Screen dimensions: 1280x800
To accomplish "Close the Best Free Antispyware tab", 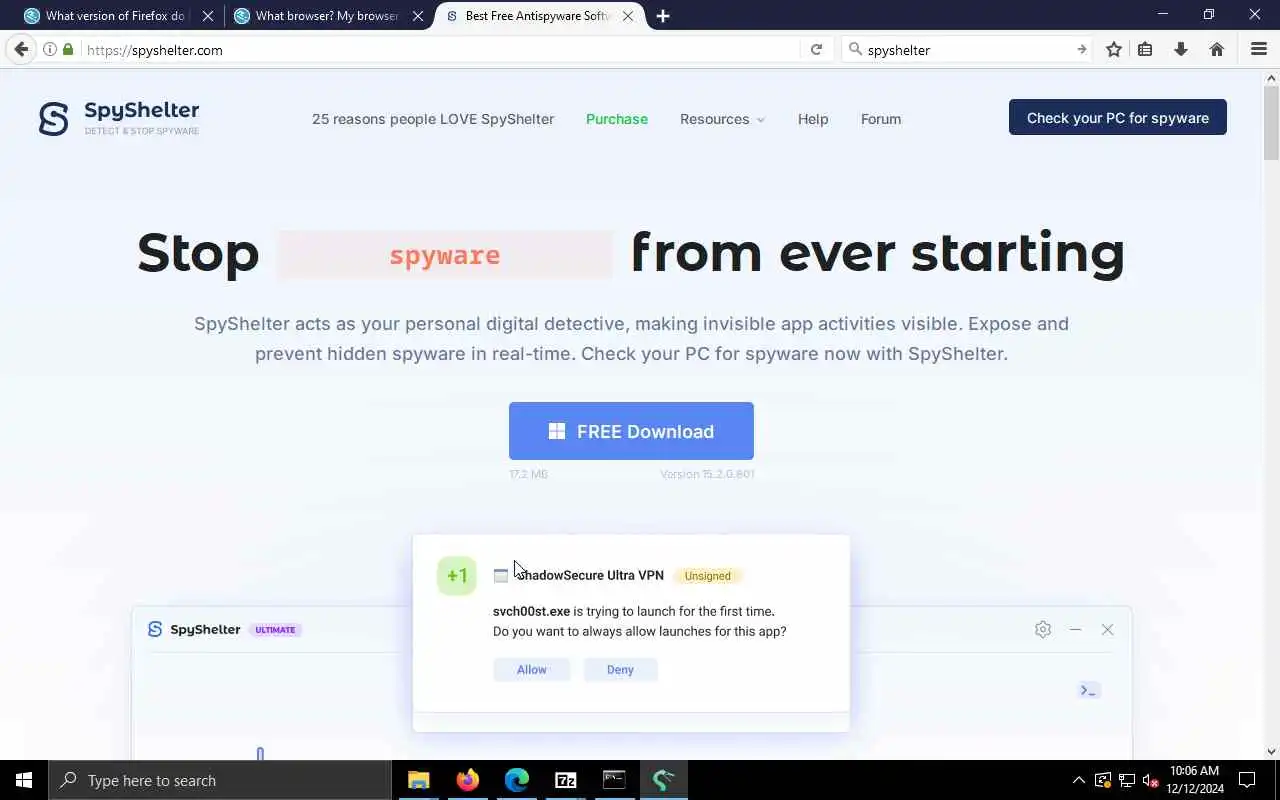I will (x=628, y=16).
